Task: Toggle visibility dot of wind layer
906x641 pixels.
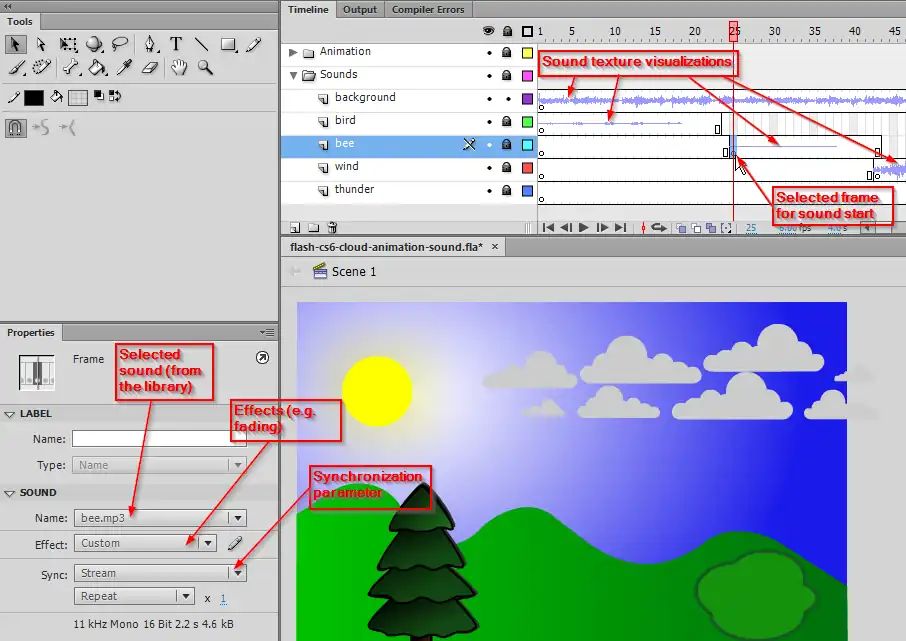Action: click(x=489, y=167)
